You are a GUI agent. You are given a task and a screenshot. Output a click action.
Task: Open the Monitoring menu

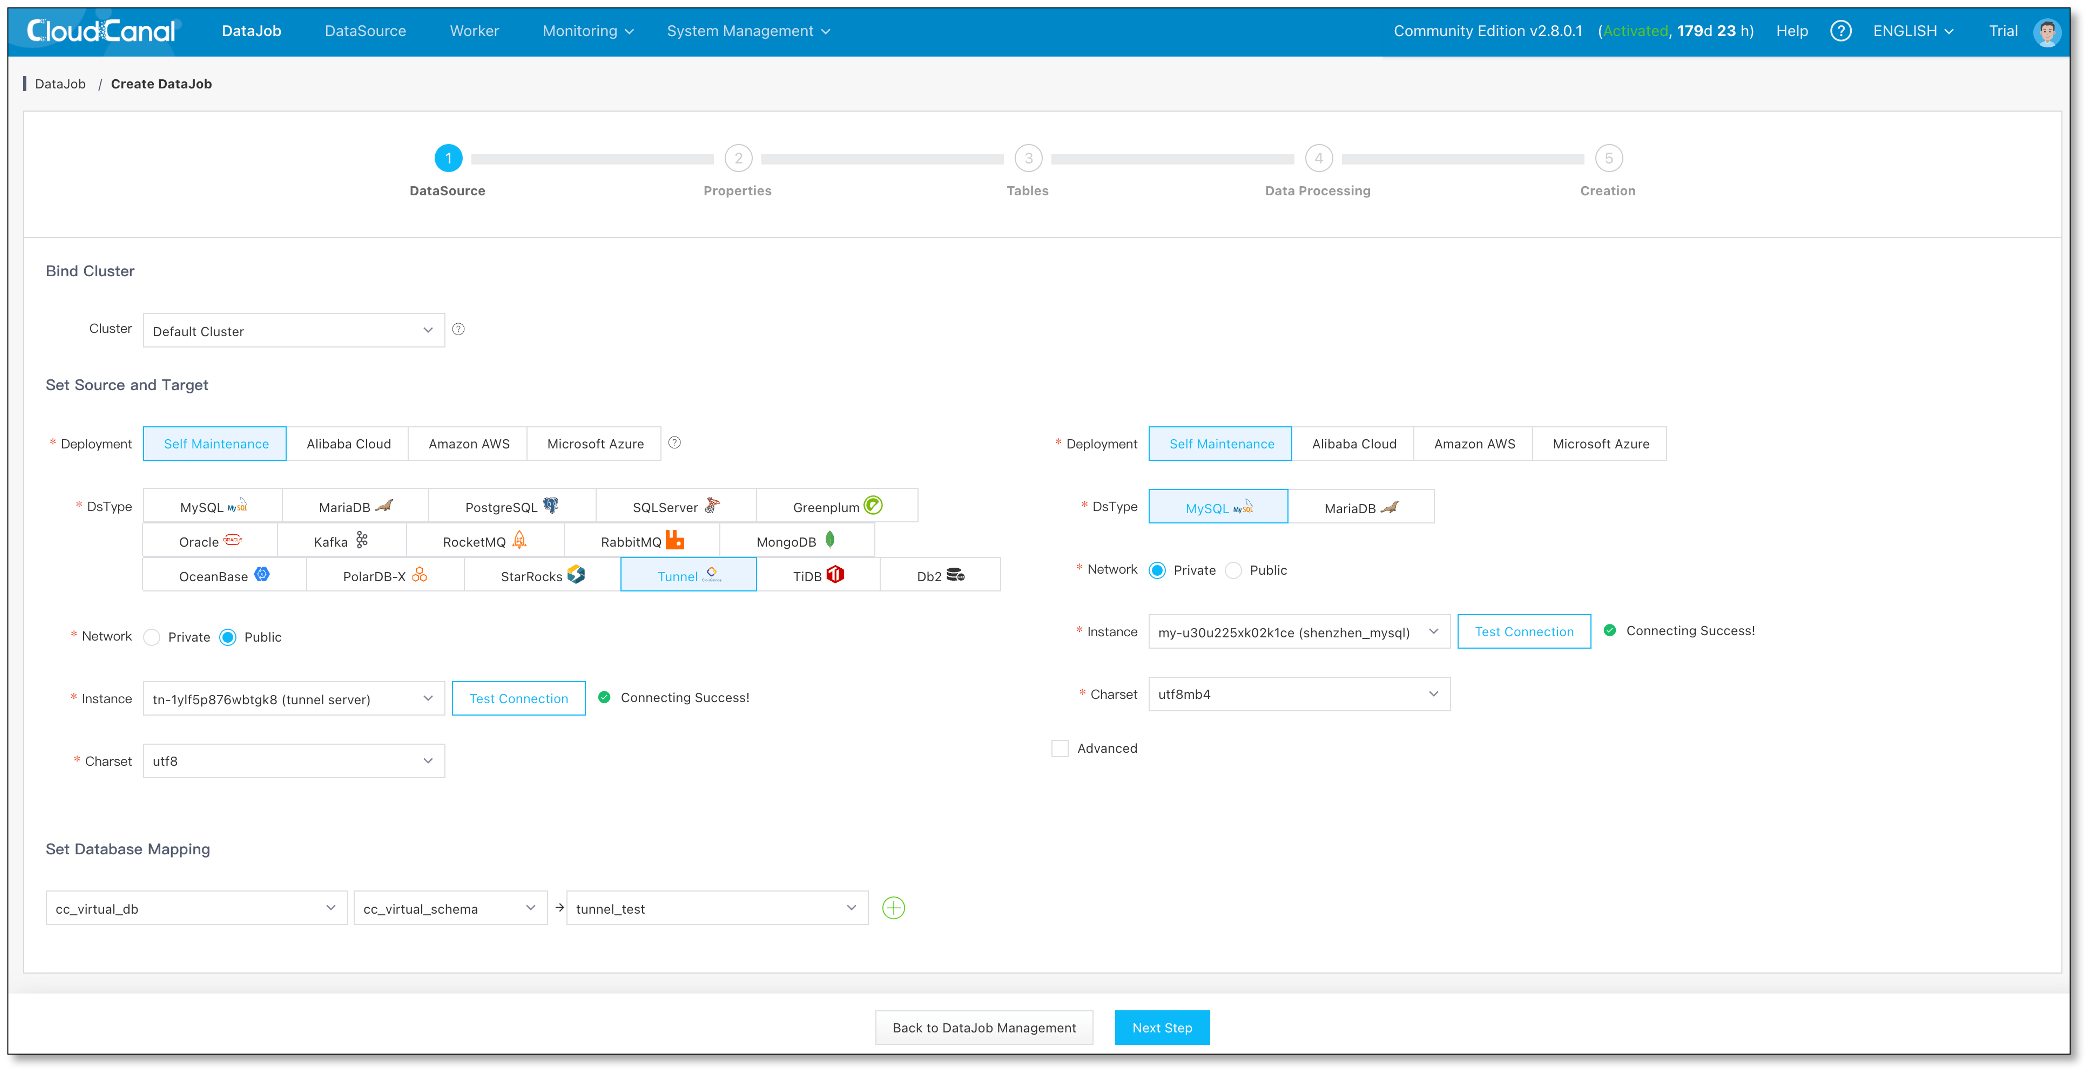click(587, 31)
